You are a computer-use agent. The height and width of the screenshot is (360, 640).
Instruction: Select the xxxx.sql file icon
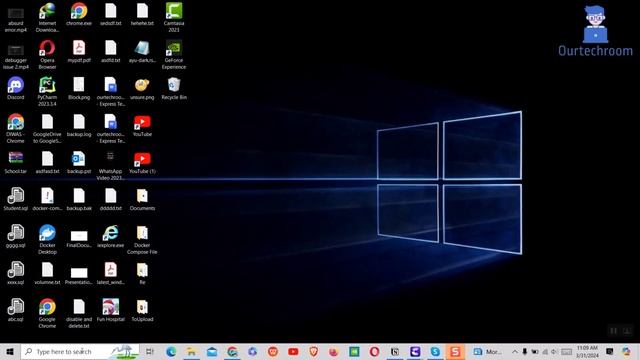(x=16, y=273)
